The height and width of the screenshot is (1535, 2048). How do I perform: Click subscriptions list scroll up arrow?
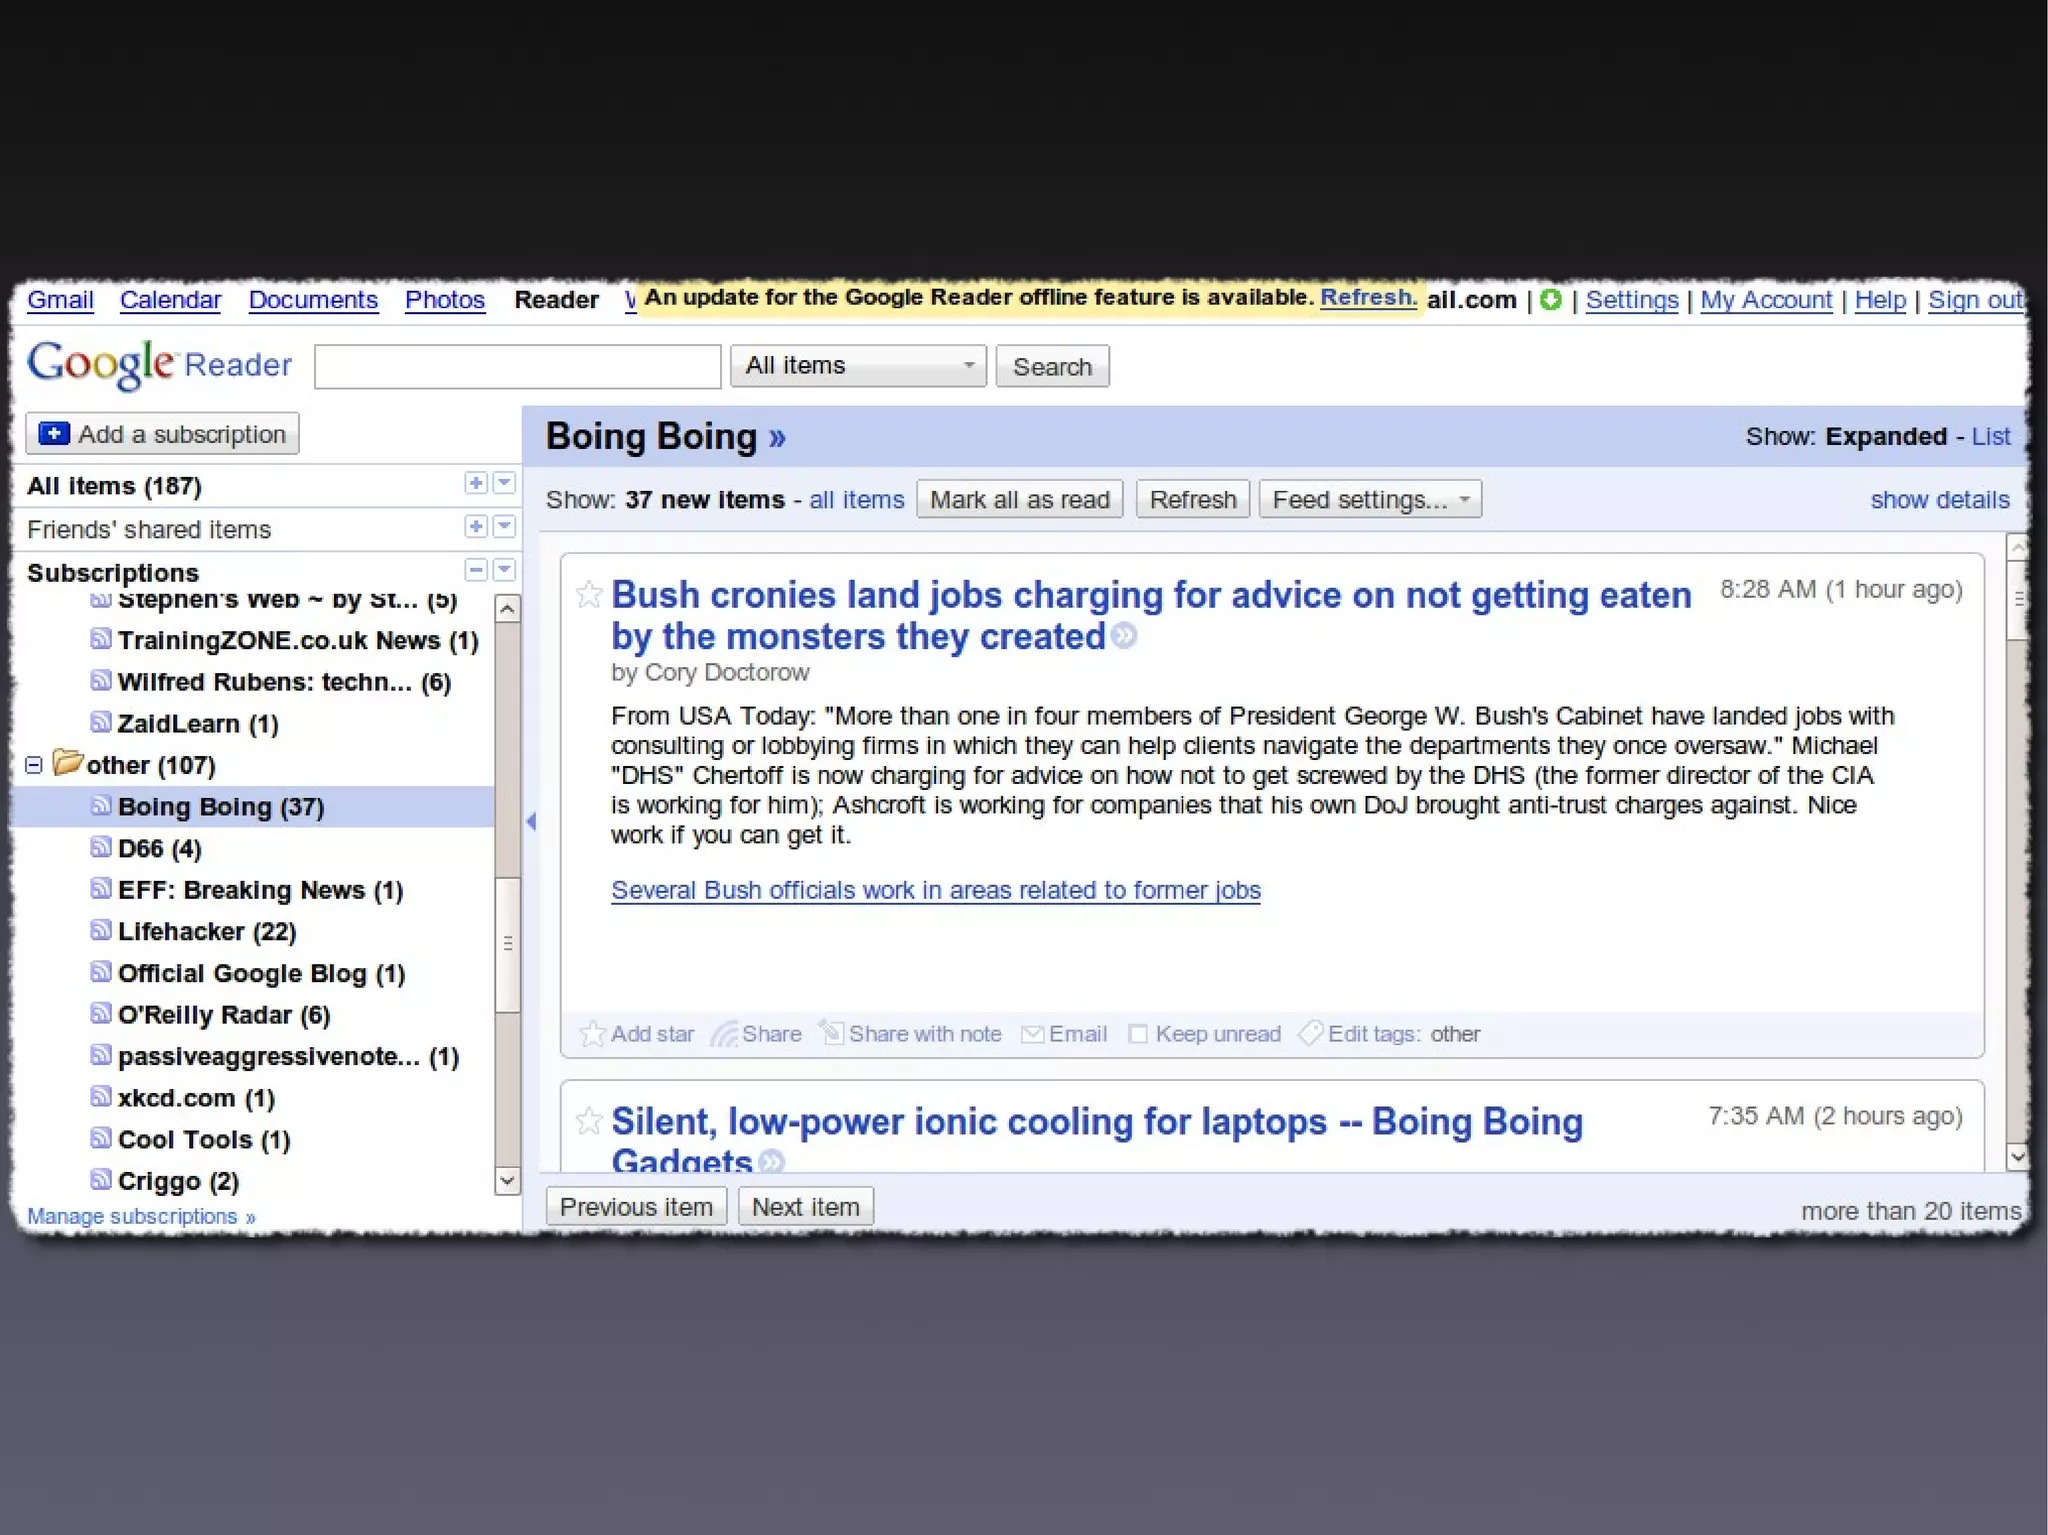click(508, 608)
